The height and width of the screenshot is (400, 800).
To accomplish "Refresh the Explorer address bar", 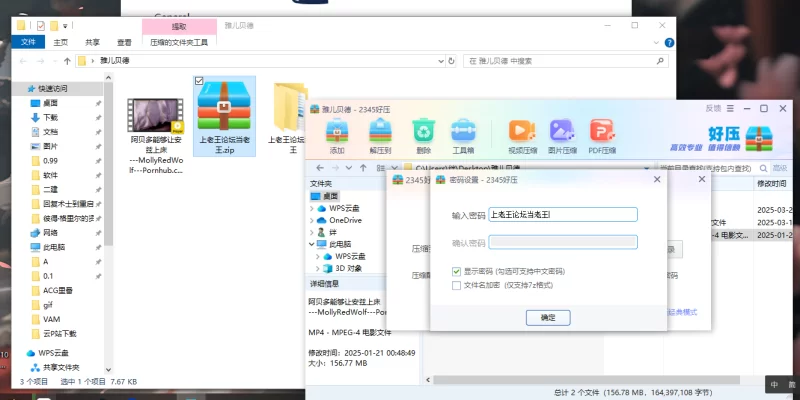I will [x=451, y=61].
